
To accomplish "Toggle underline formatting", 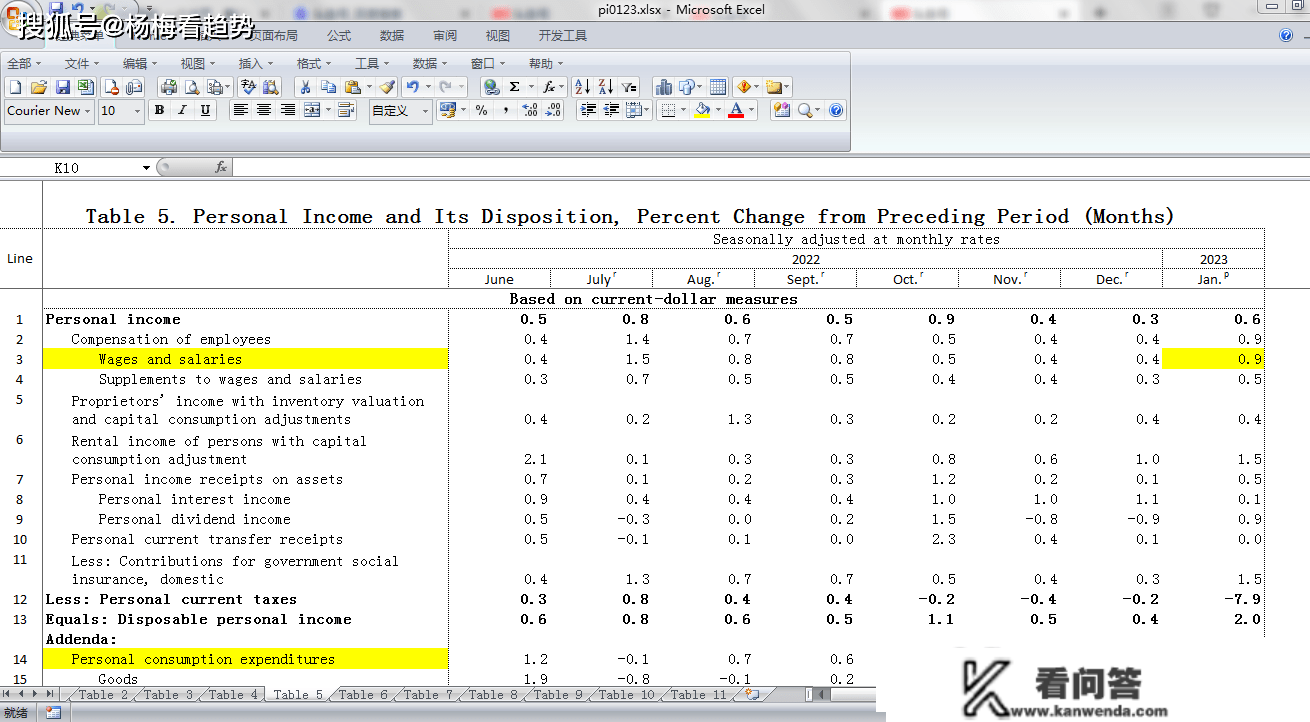I will pos(205,110).
